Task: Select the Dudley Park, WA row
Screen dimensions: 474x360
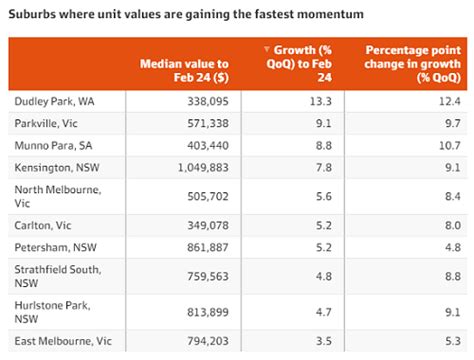Action: 238,101
